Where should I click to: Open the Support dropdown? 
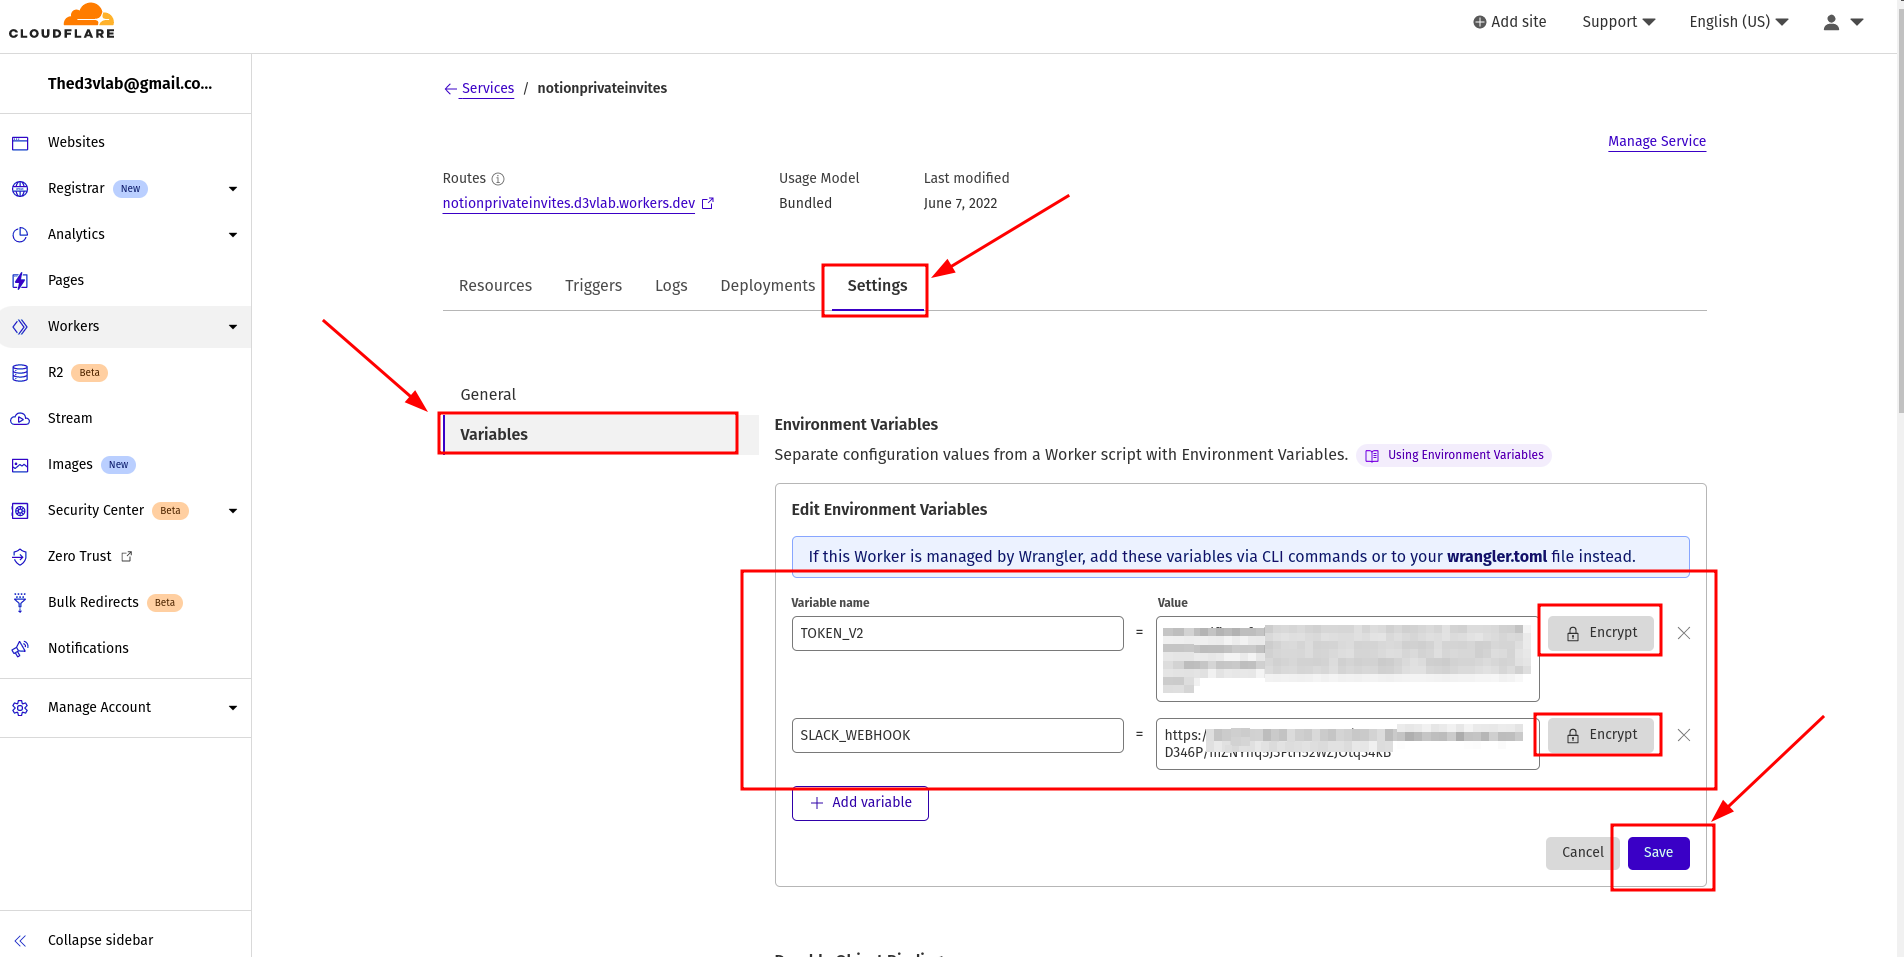1618,22
